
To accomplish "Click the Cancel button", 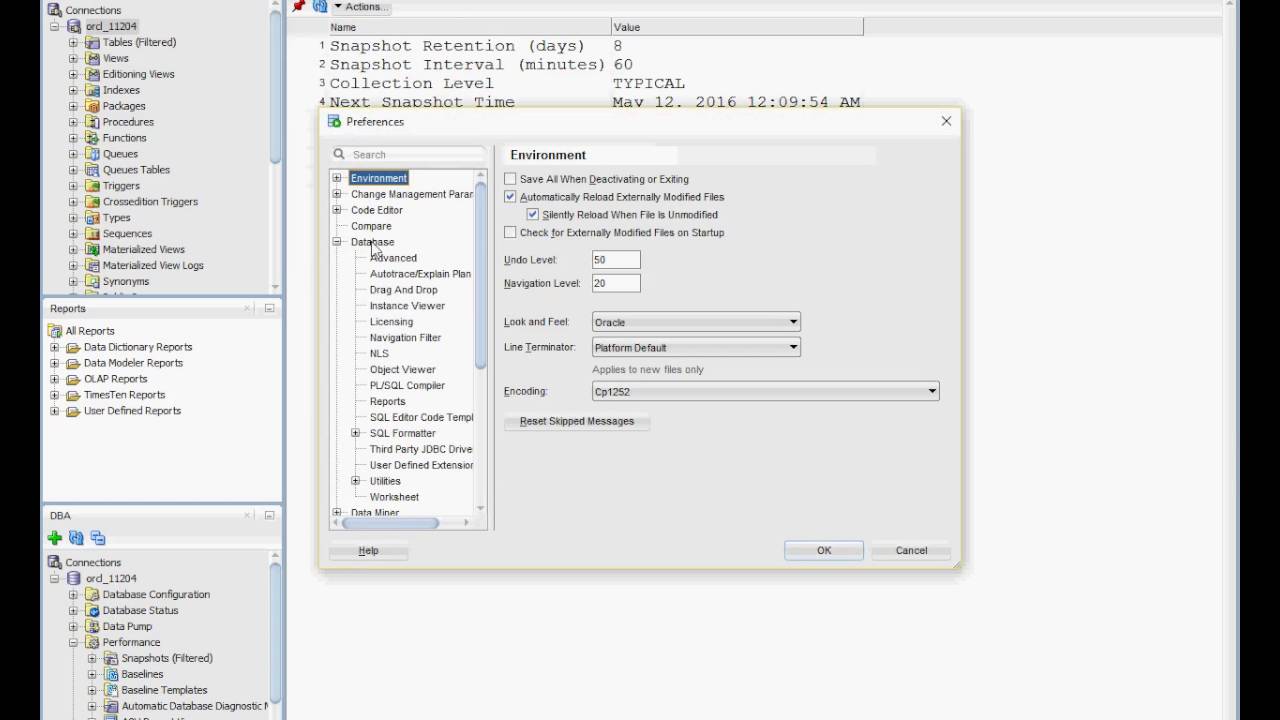I will tap(911, 551).
